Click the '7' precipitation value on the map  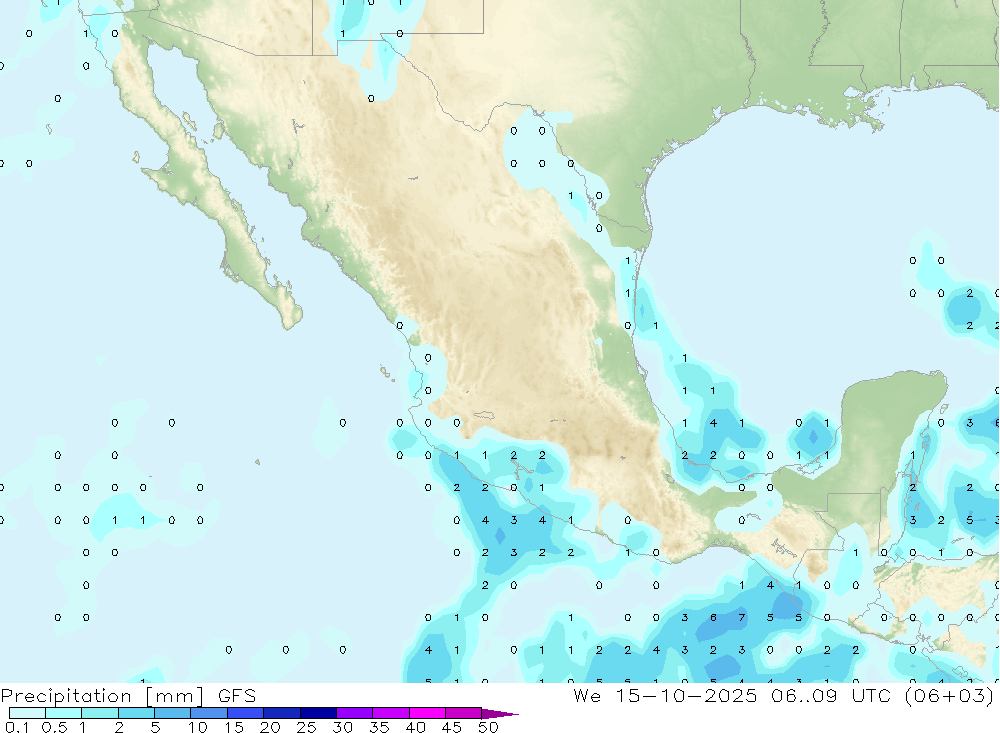(x=742, y=618)
